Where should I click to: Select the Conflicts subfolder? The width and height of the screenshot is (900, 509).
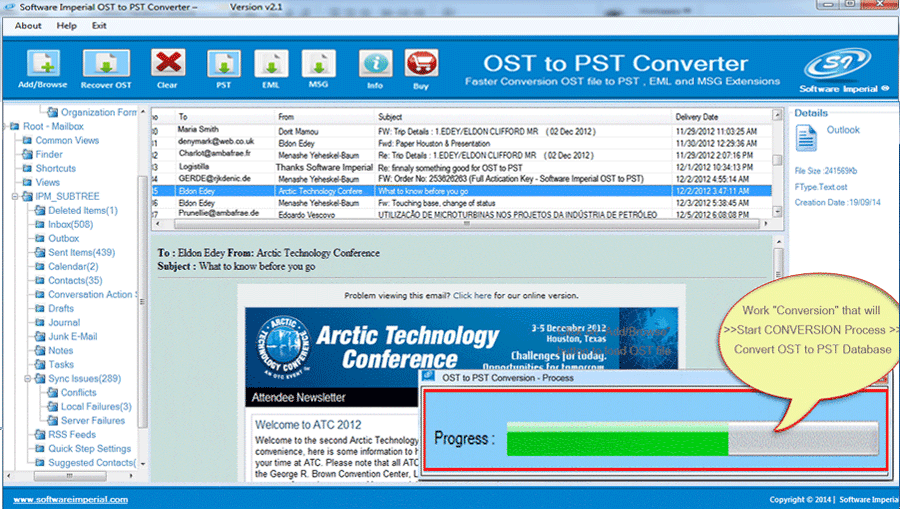79,393
